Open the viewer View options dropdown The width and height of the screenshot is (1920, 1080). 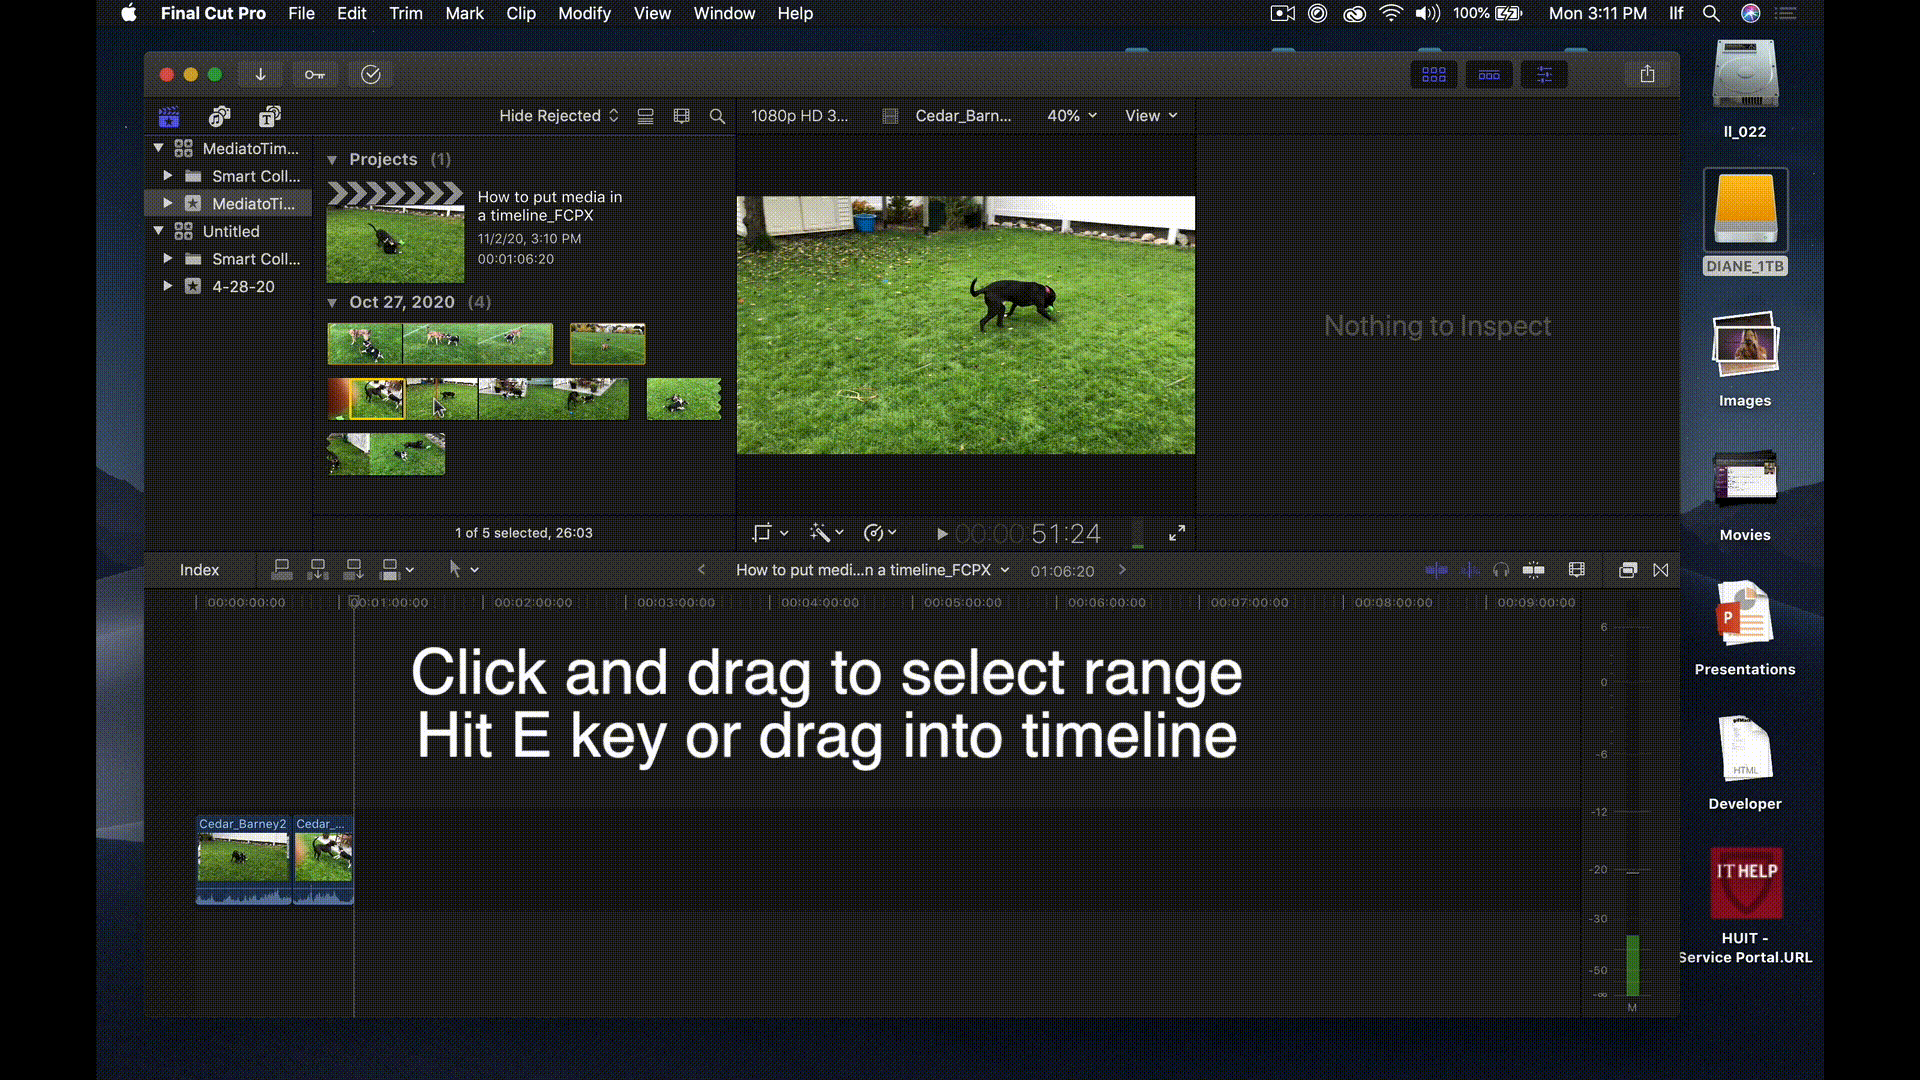pyautogui.click(x=1151, y=116)
